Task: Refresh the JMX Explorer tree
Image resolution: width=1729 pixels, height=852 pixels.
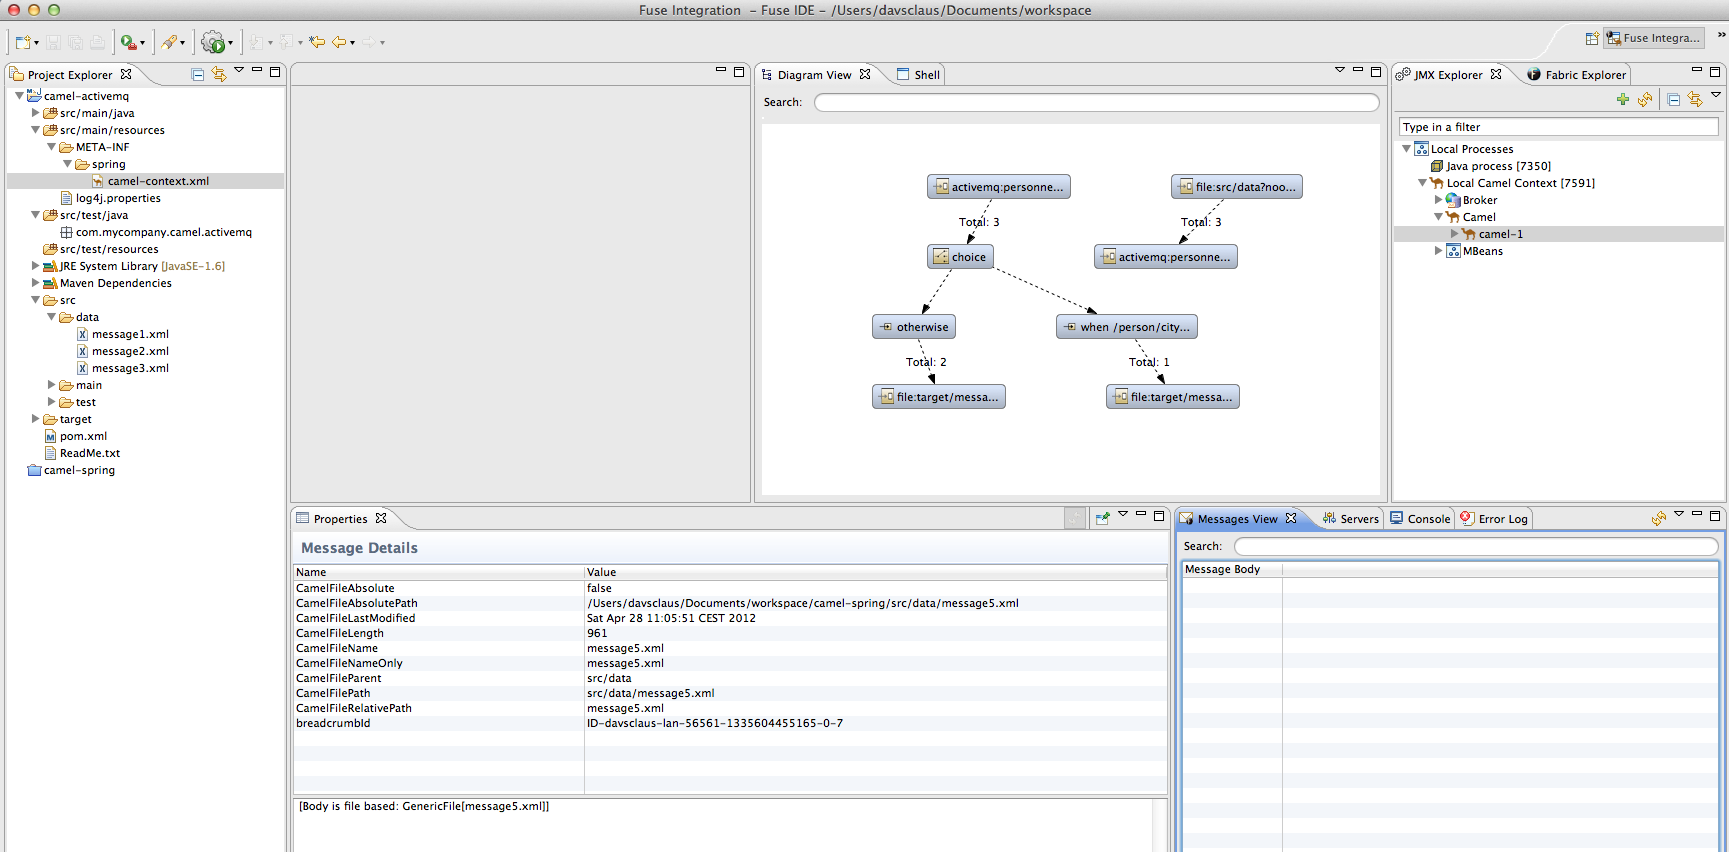Action: 1645,99
